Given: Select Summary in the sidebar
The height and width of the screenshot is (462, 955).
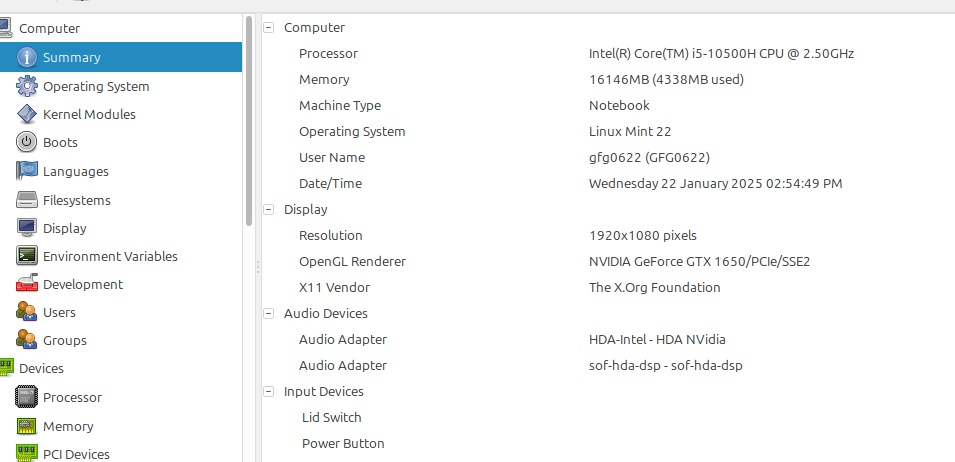Looking at the screenshot, I should [x=71, y=58].
